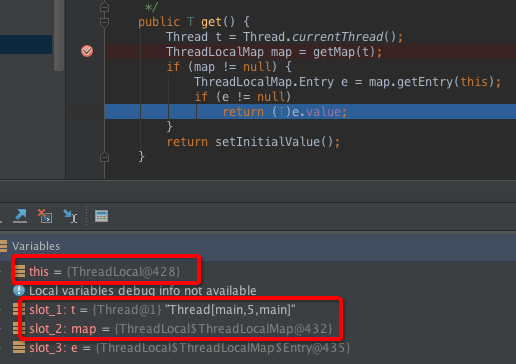
Task: Click the Drop Frame debugger icon
Action: (45, 216)
